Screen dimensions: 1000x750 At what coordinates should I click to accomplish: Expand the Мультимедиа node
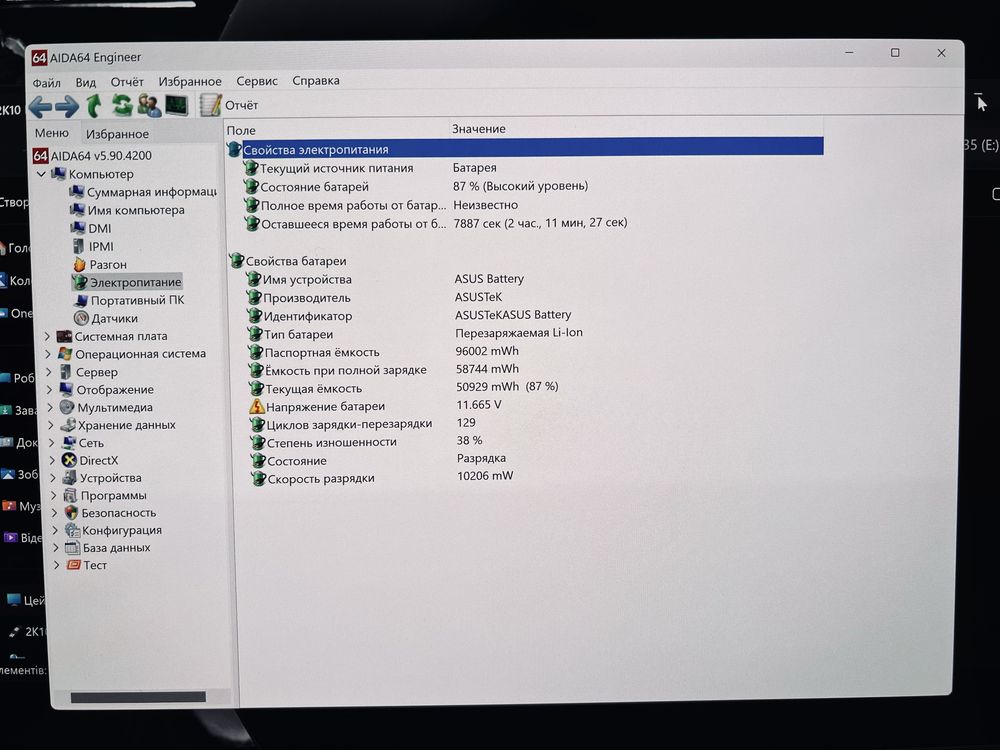(x=50, y=407)
